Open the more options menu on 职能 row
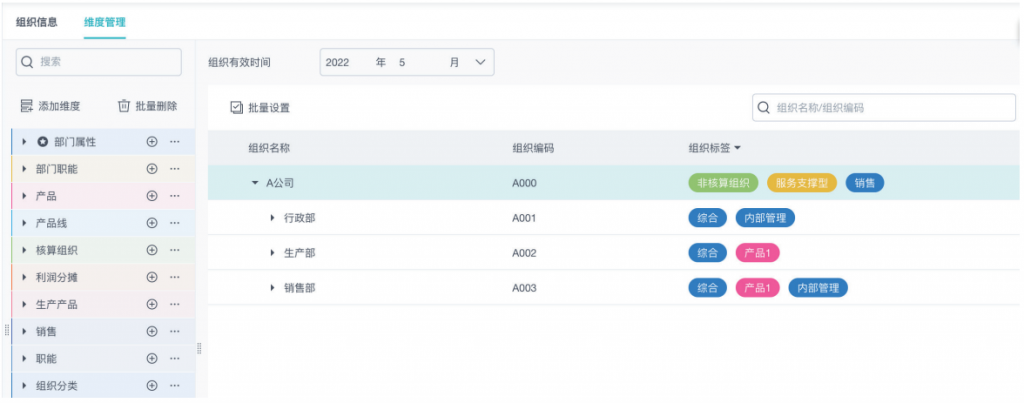 [x=174, y=359]
